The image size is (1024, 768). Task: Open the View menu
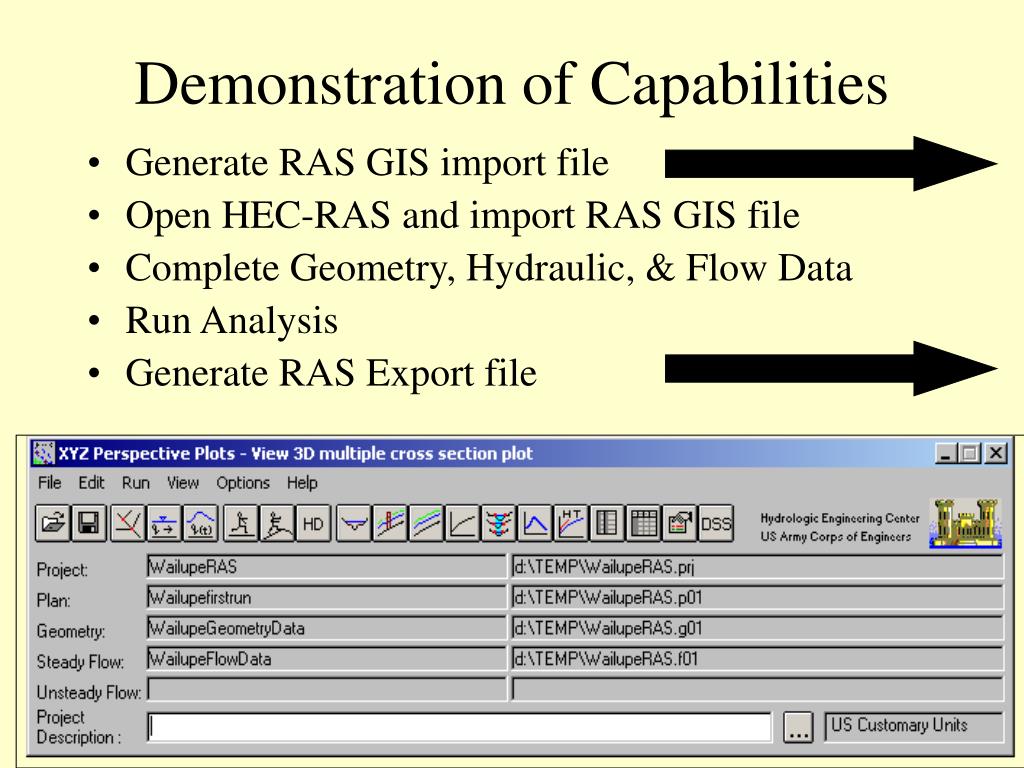point(182,483)
